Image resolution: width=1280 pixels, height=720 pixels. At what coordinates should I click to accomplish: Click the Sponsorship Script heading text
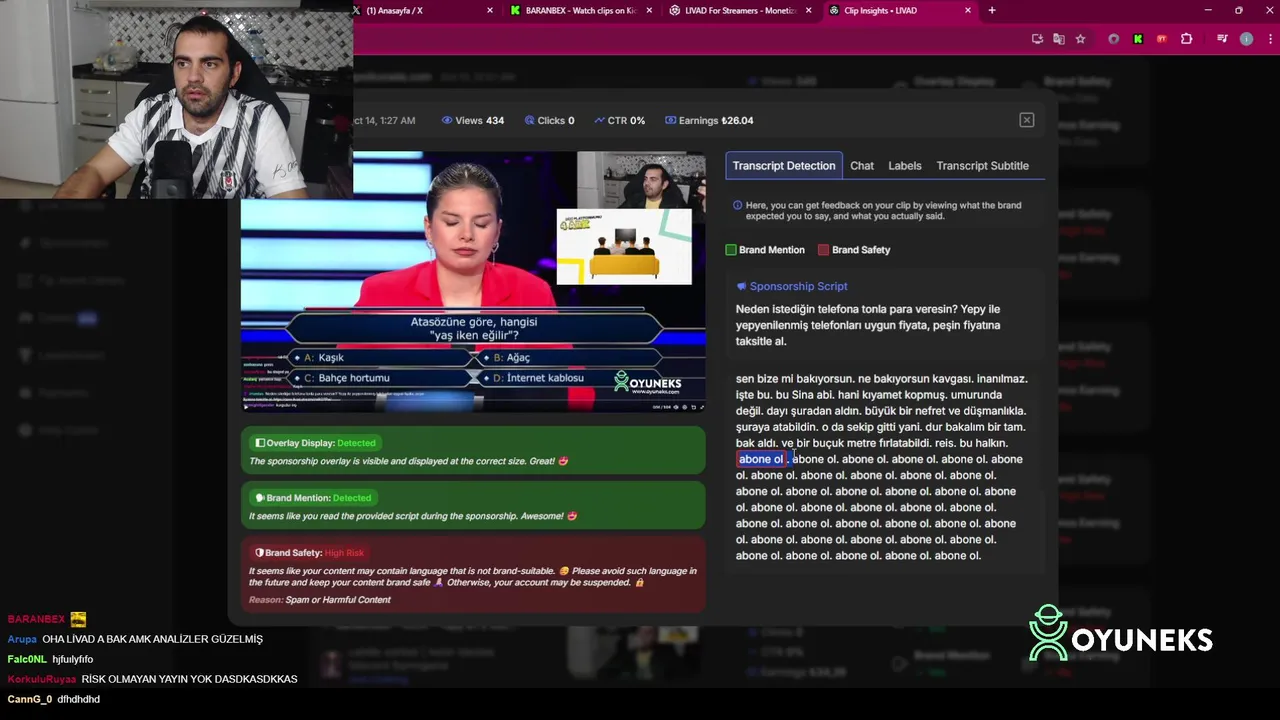tap(798, 287)
